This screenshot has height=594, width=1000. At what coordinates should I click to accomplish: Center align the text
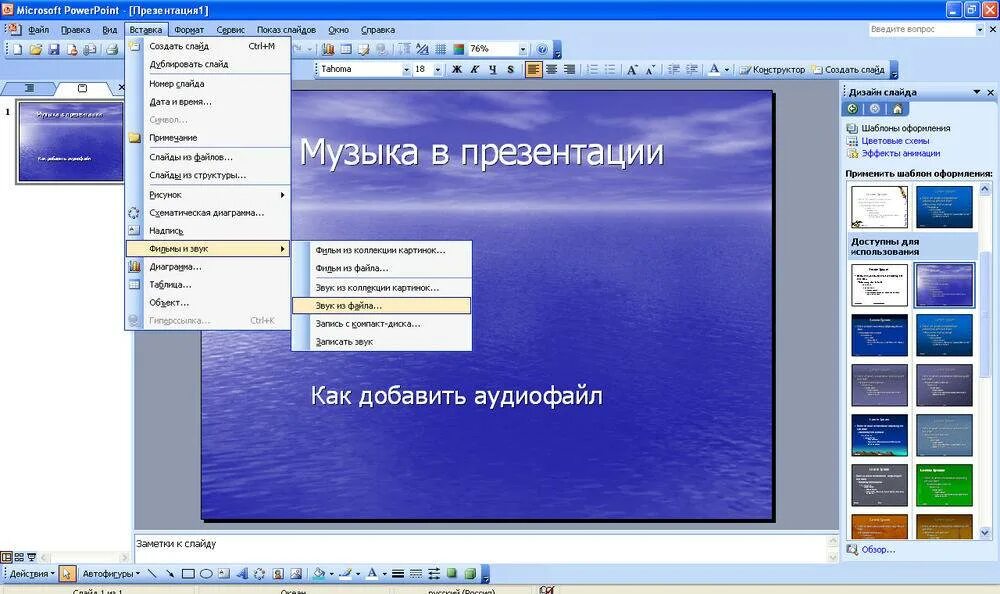click(552, 69)
